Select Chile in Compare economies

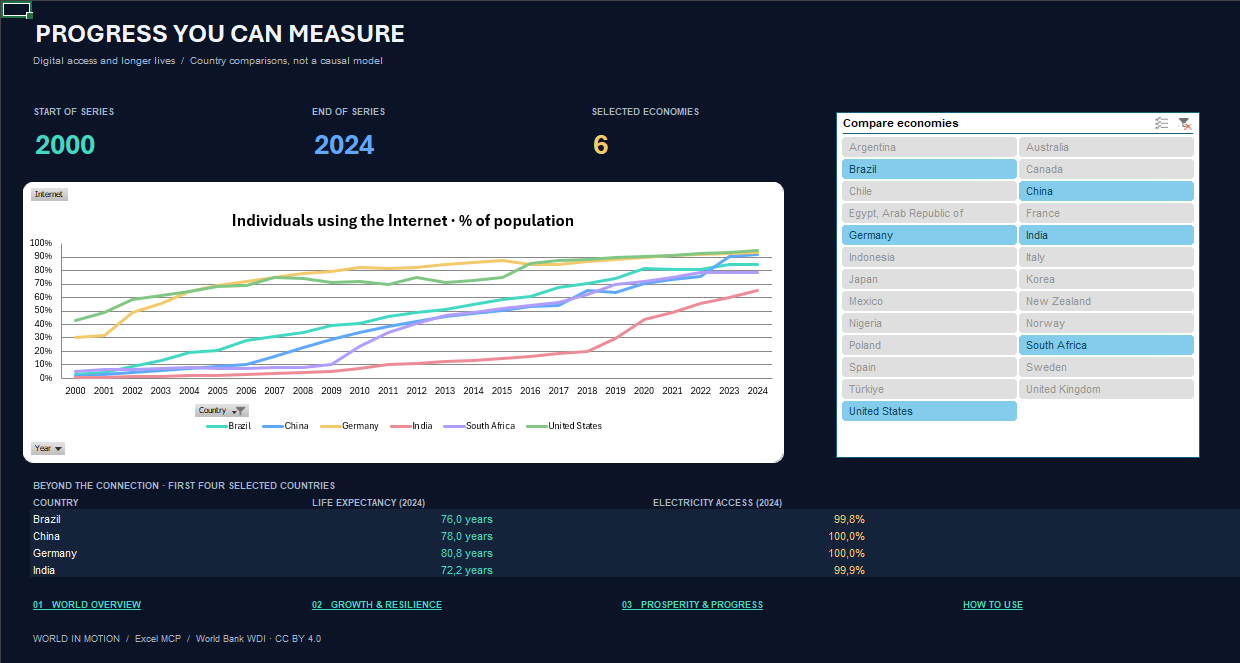pyautogui.click(x=929, y=191)
